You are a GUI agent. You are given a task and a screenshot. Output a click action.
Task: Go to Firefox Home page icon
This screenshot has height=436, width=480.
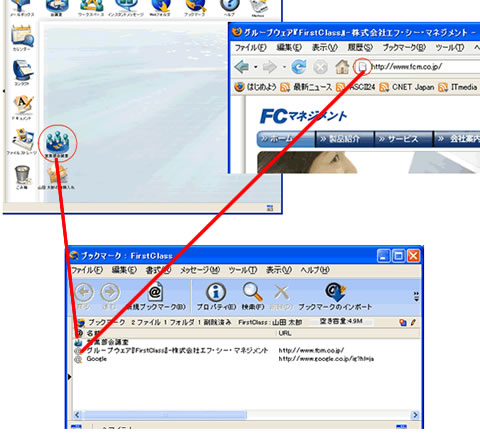[342, 67]
